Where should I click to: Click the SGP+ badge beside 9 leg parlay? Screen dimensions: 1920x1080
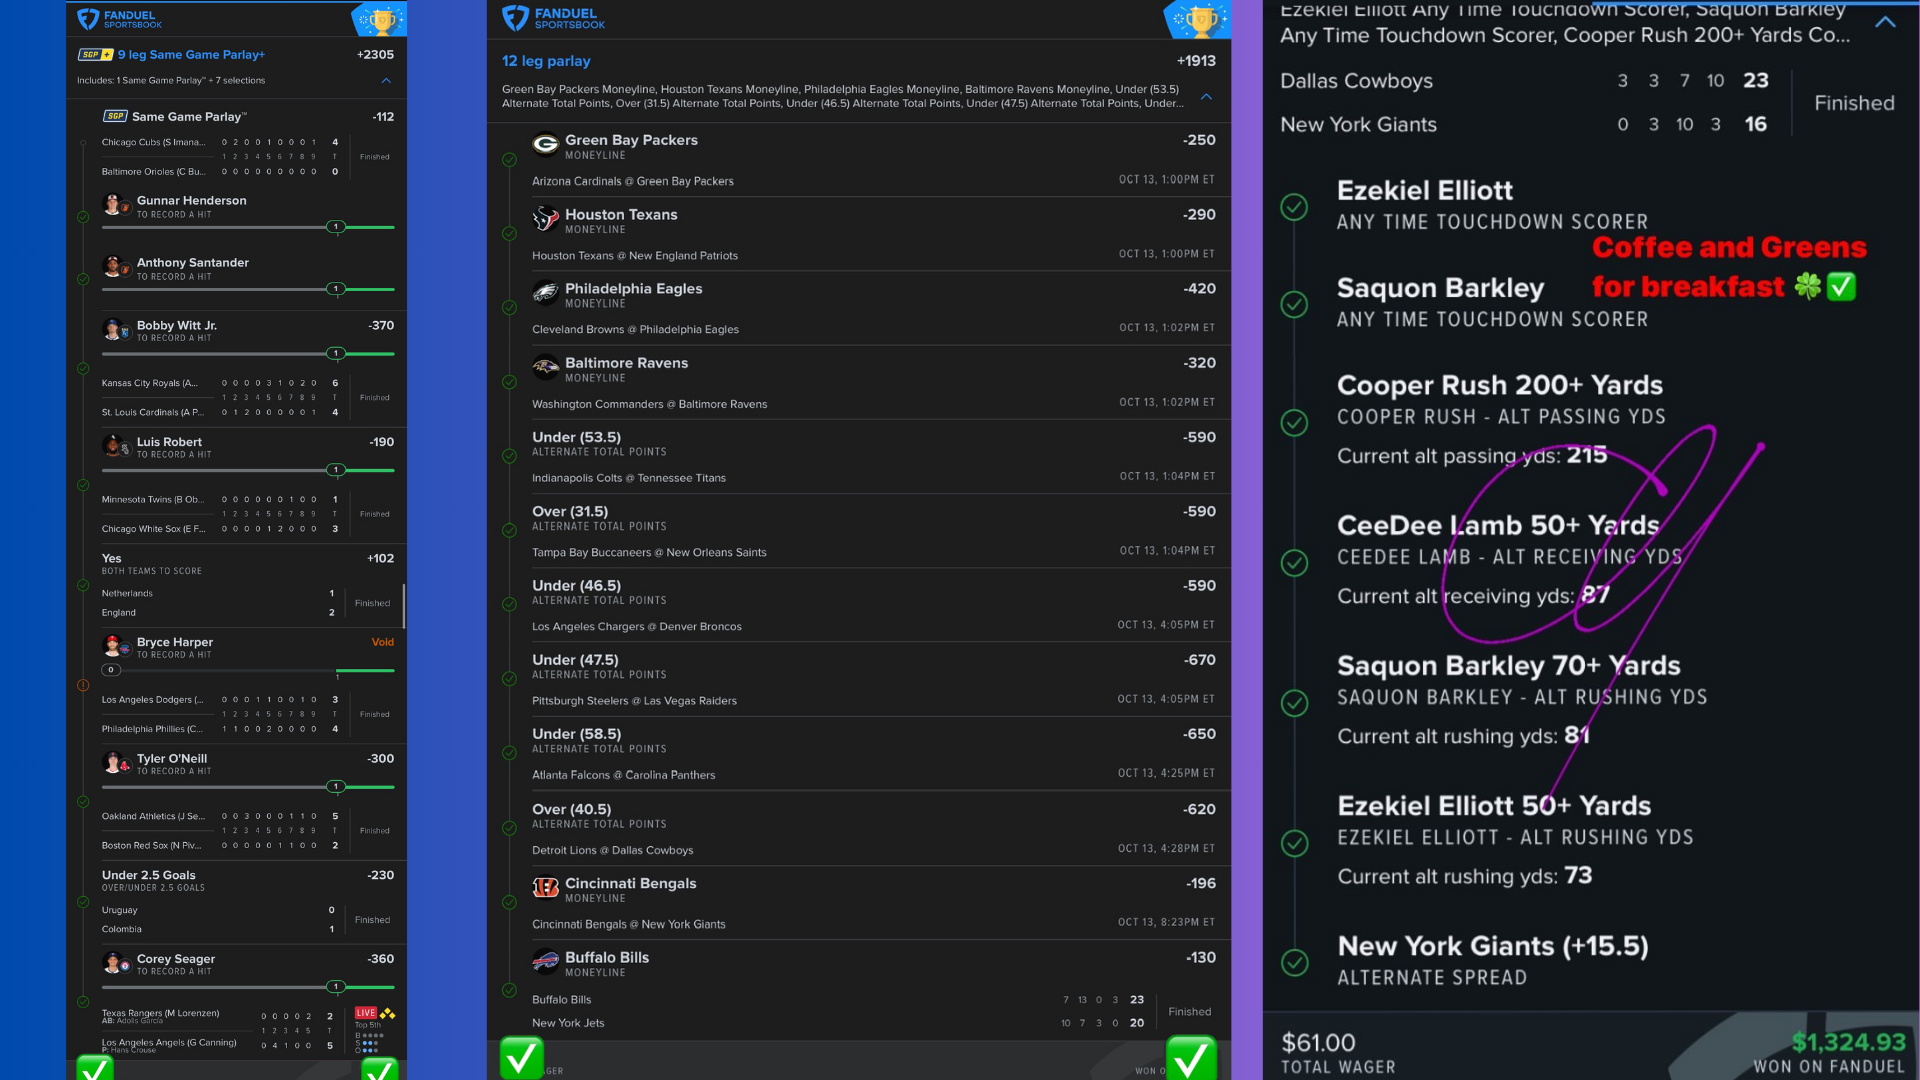(96, 55)
